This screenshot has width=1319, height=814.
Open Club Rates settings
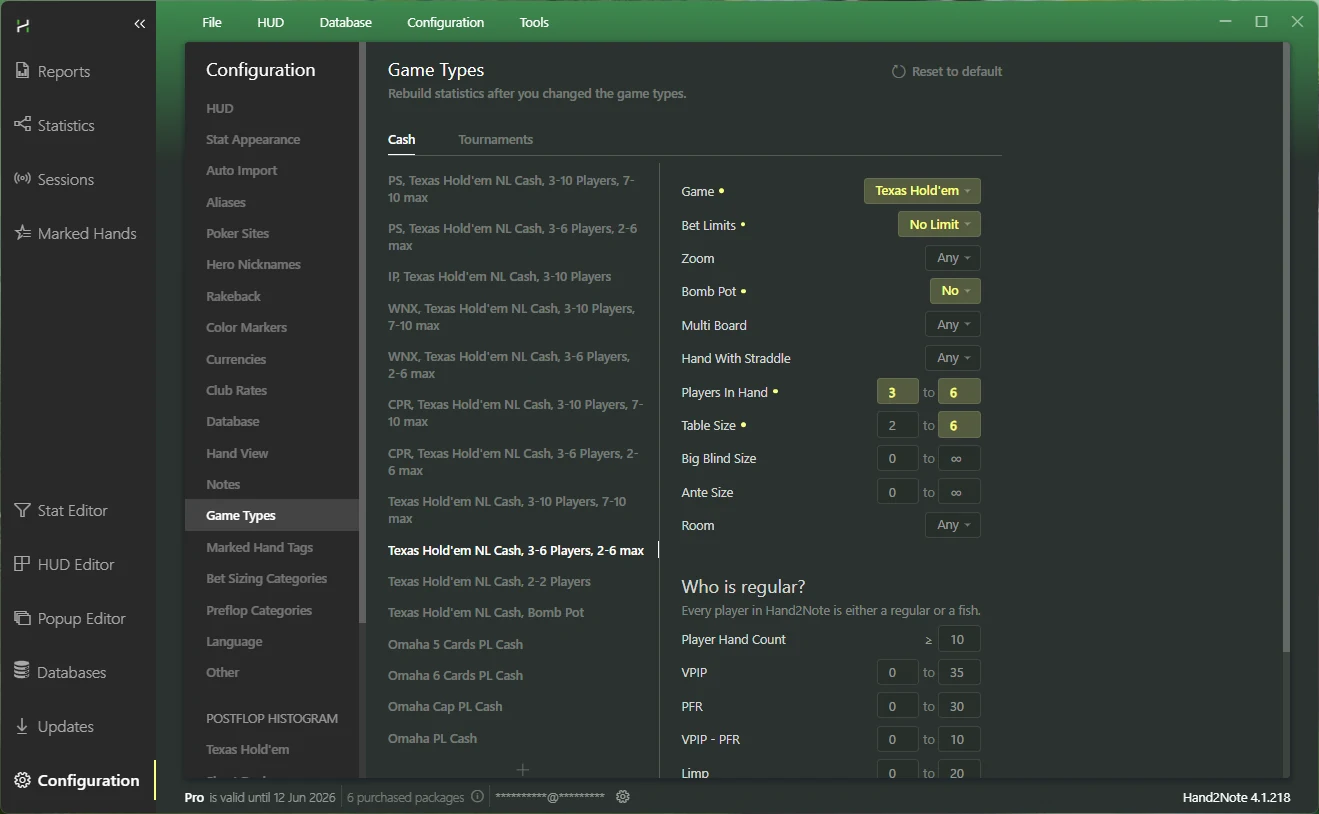[237, 391]
